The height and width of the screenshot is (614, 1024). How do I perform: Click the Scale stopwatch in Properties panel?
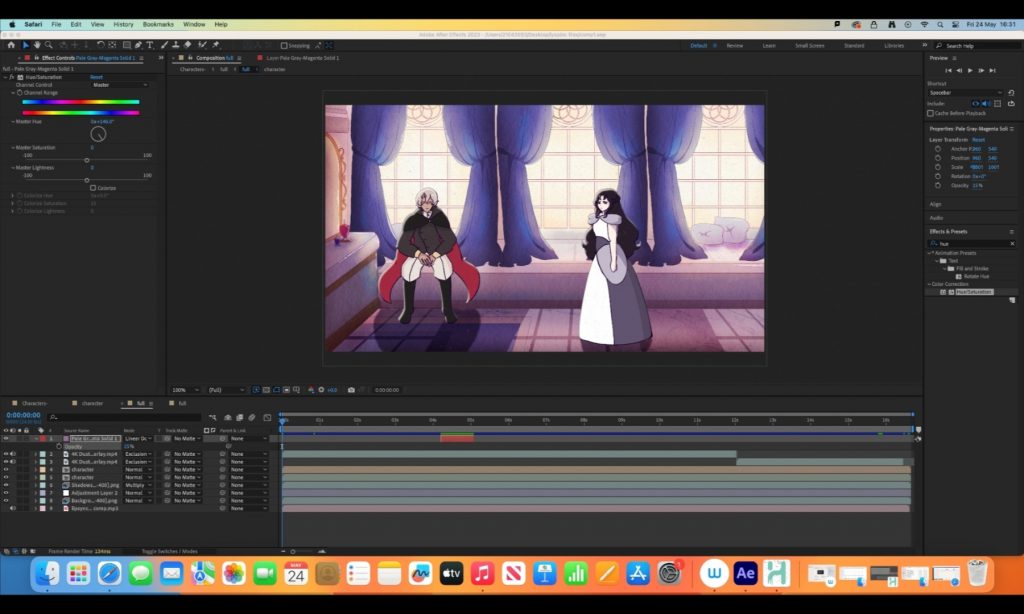938,167
